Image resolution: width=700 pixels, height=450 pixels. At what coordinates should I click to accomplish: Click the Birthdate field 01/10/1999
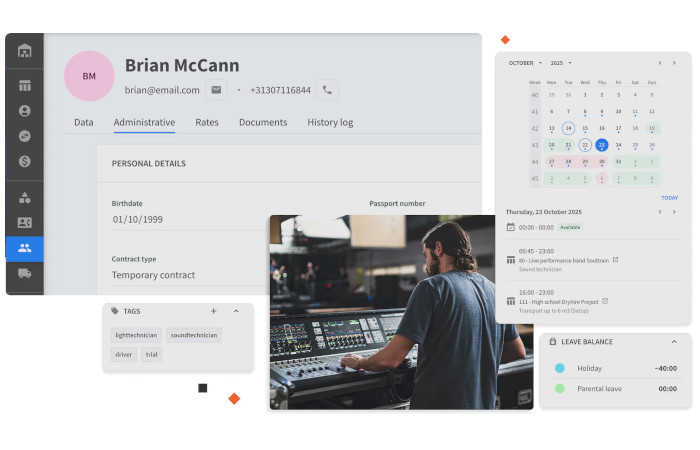(x=188, y=220)
